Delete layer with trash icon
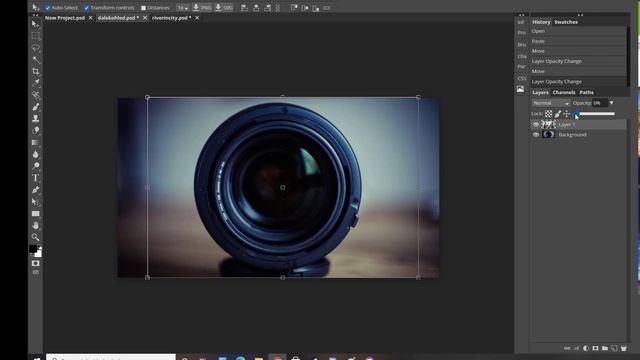 click(x=624, y=348)
